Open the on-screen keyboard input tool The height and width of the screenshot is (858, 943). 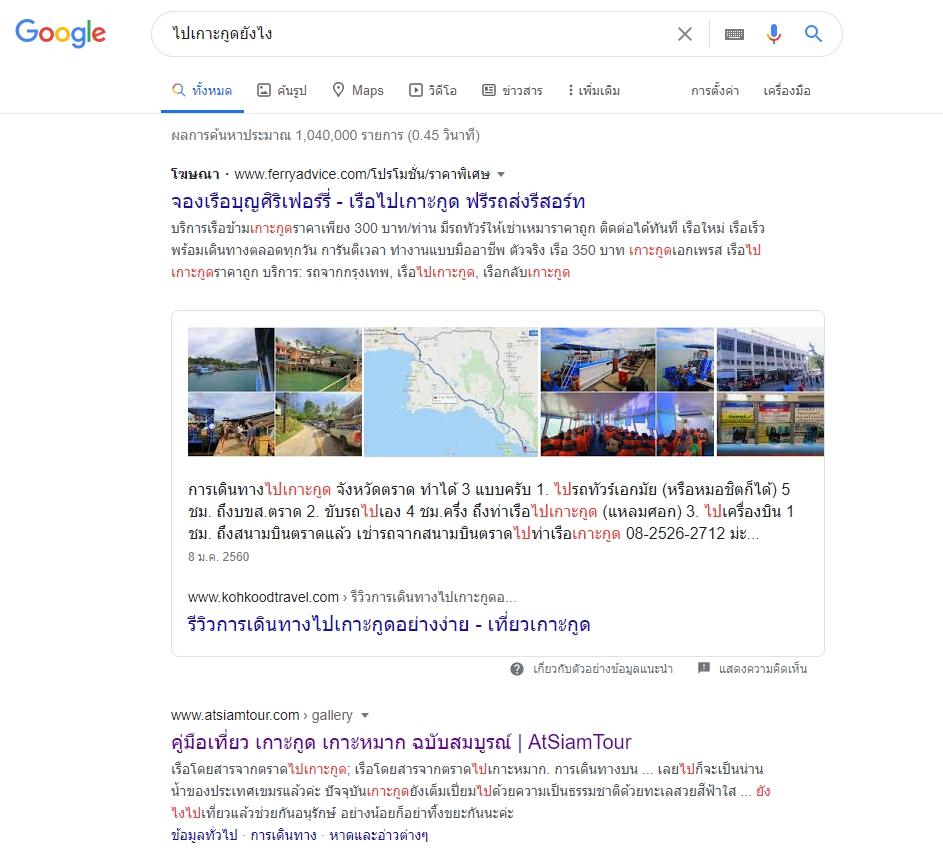tap(734, 34)
